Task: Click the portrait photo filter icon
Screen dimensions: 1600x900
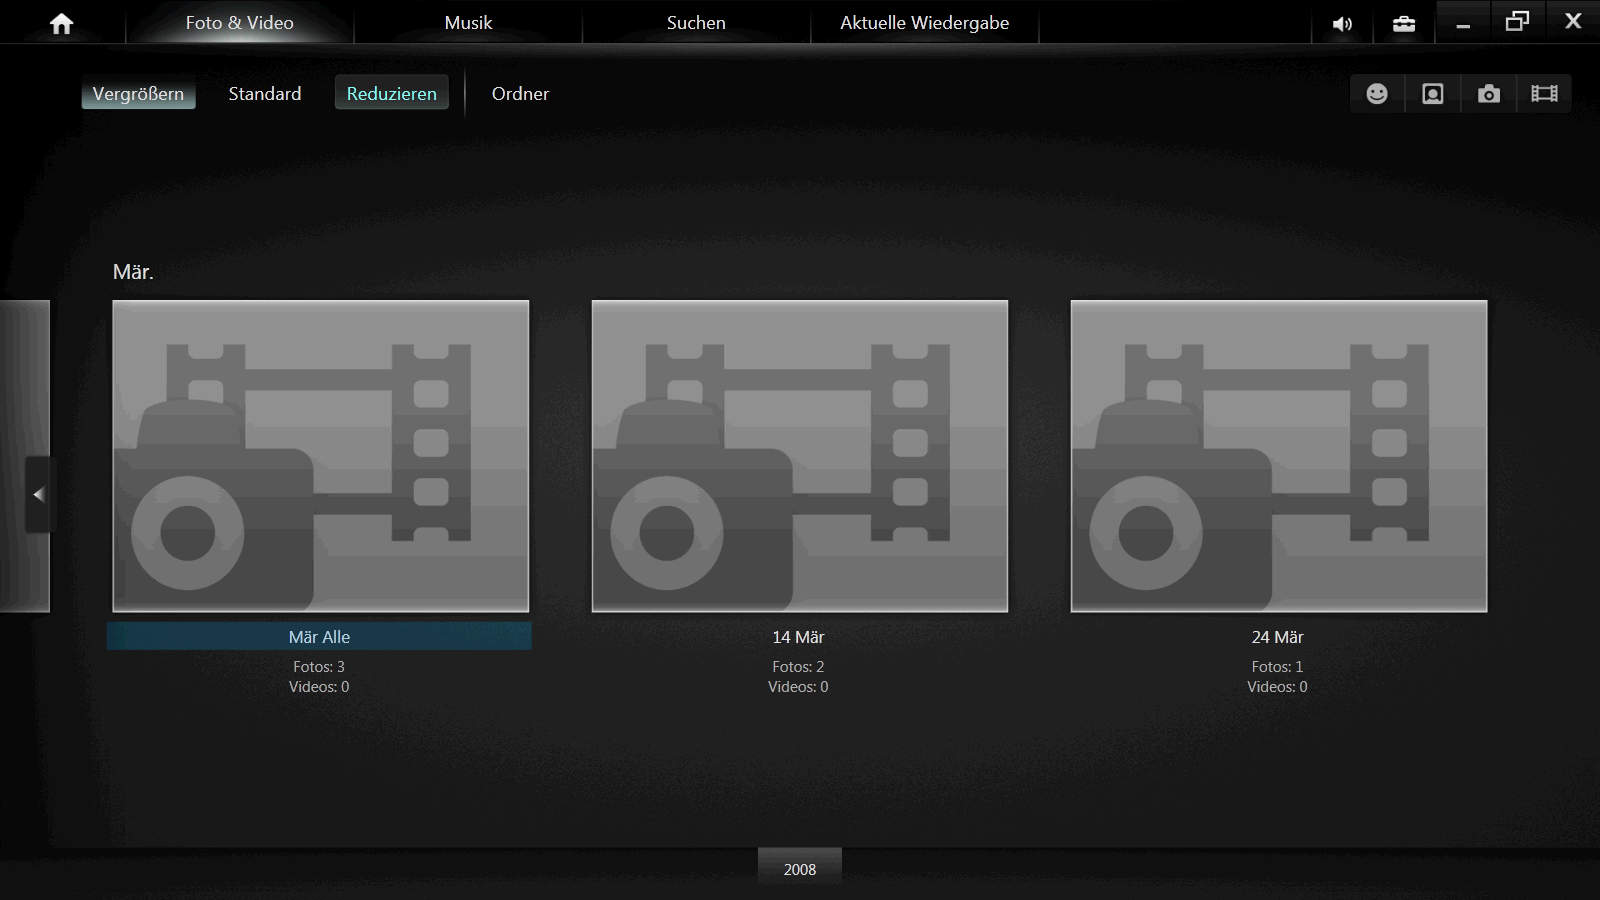Action: coord(1433,93)
